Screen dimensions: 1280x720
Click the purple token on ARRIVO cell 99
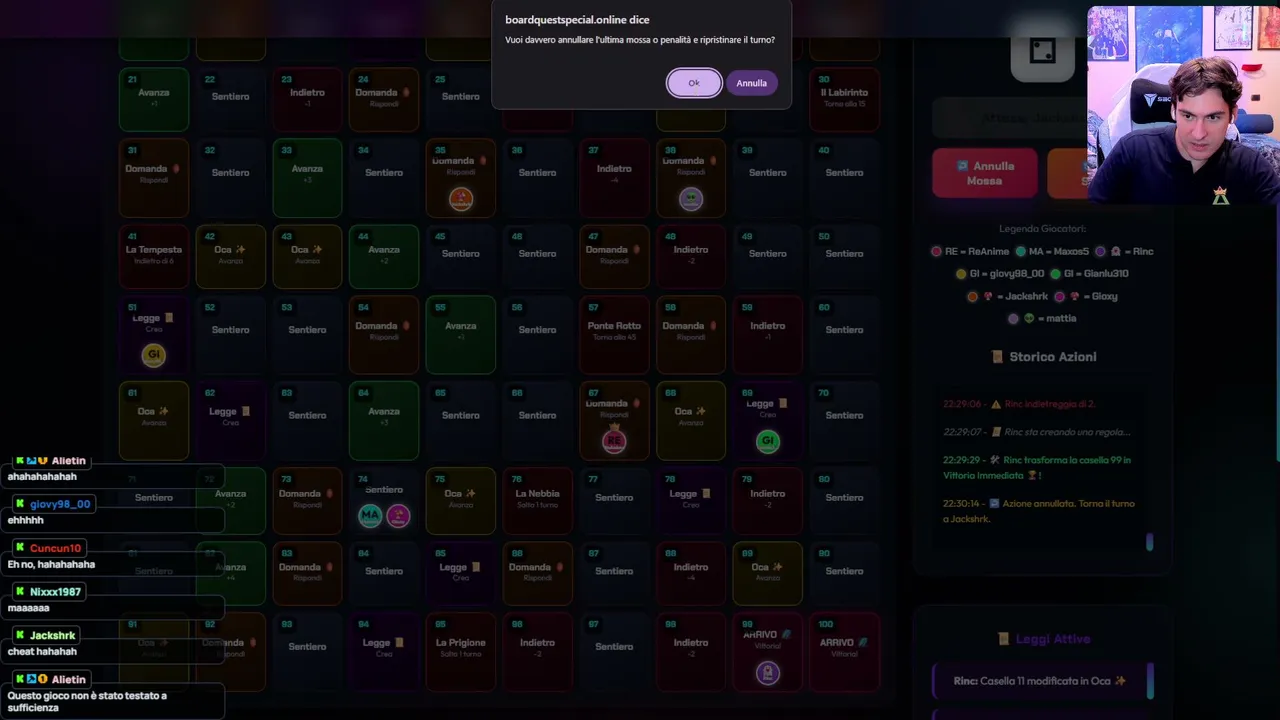click(768, 673)
